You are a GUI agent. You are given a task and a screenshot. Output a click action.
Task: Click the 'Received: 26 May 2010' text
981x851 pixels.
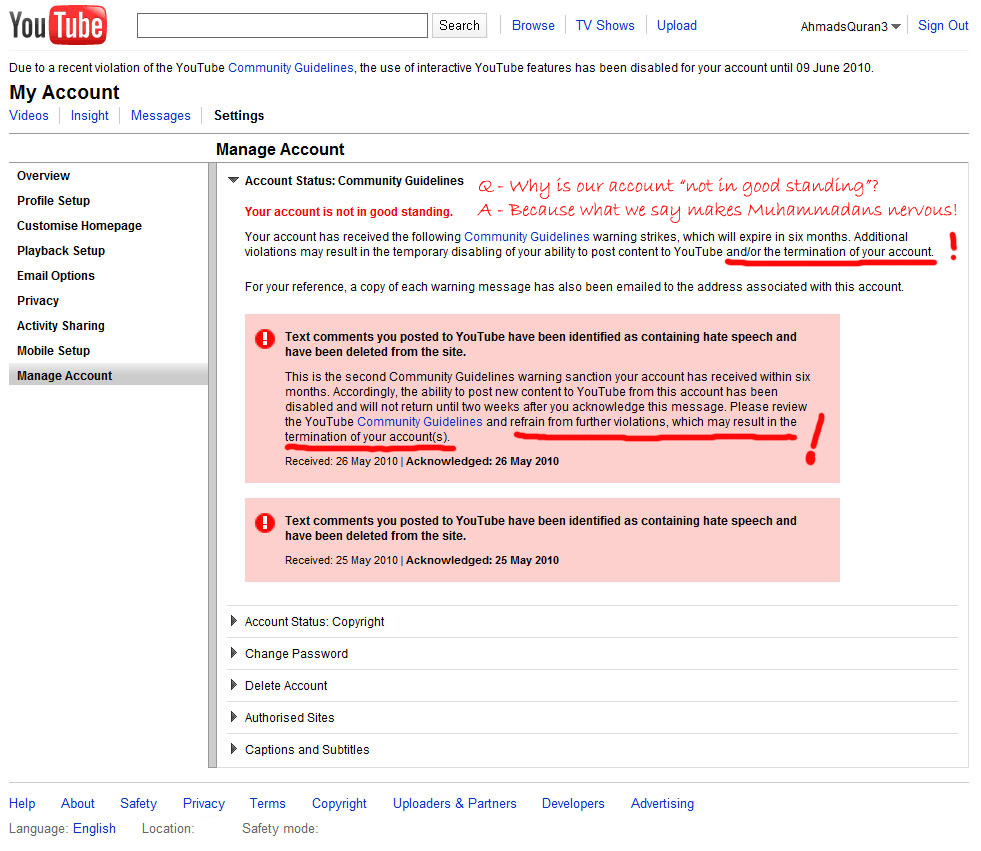coord(341,461)
